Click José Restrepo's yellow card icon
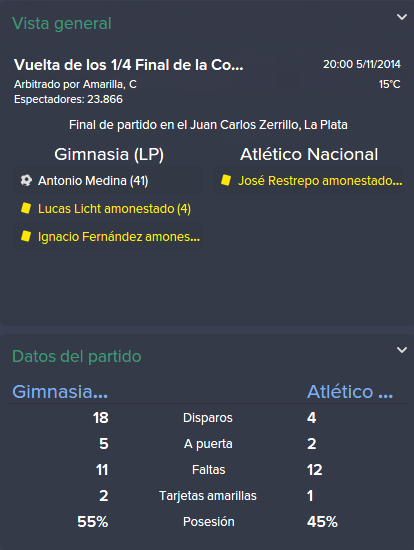The width and height of the screenshot is (414, 550). [226, 180]
